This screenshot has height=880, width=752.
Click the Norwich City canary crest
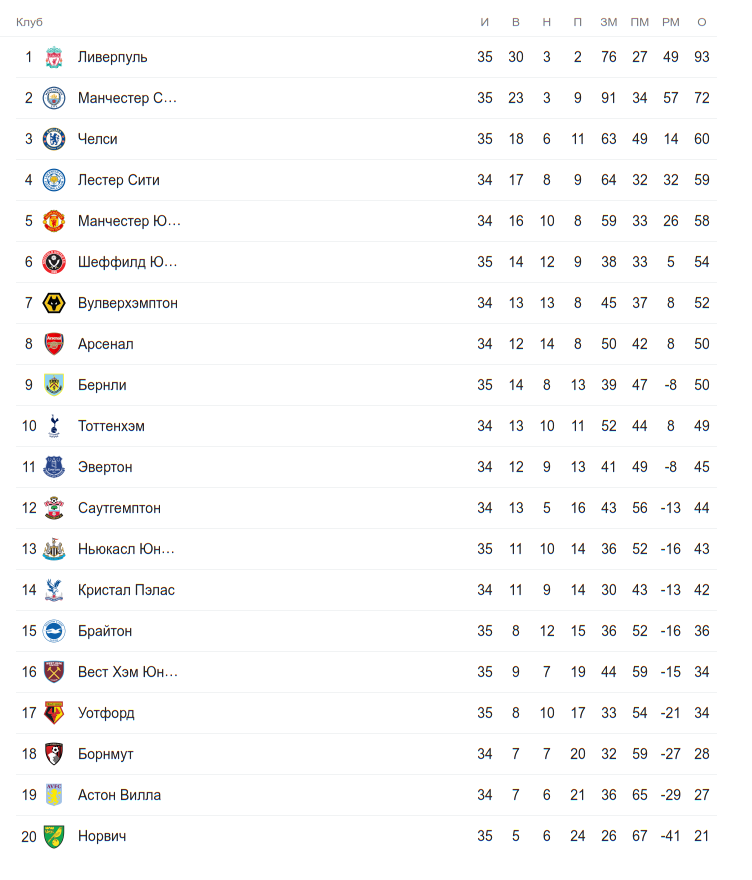(x=54, y=836)
